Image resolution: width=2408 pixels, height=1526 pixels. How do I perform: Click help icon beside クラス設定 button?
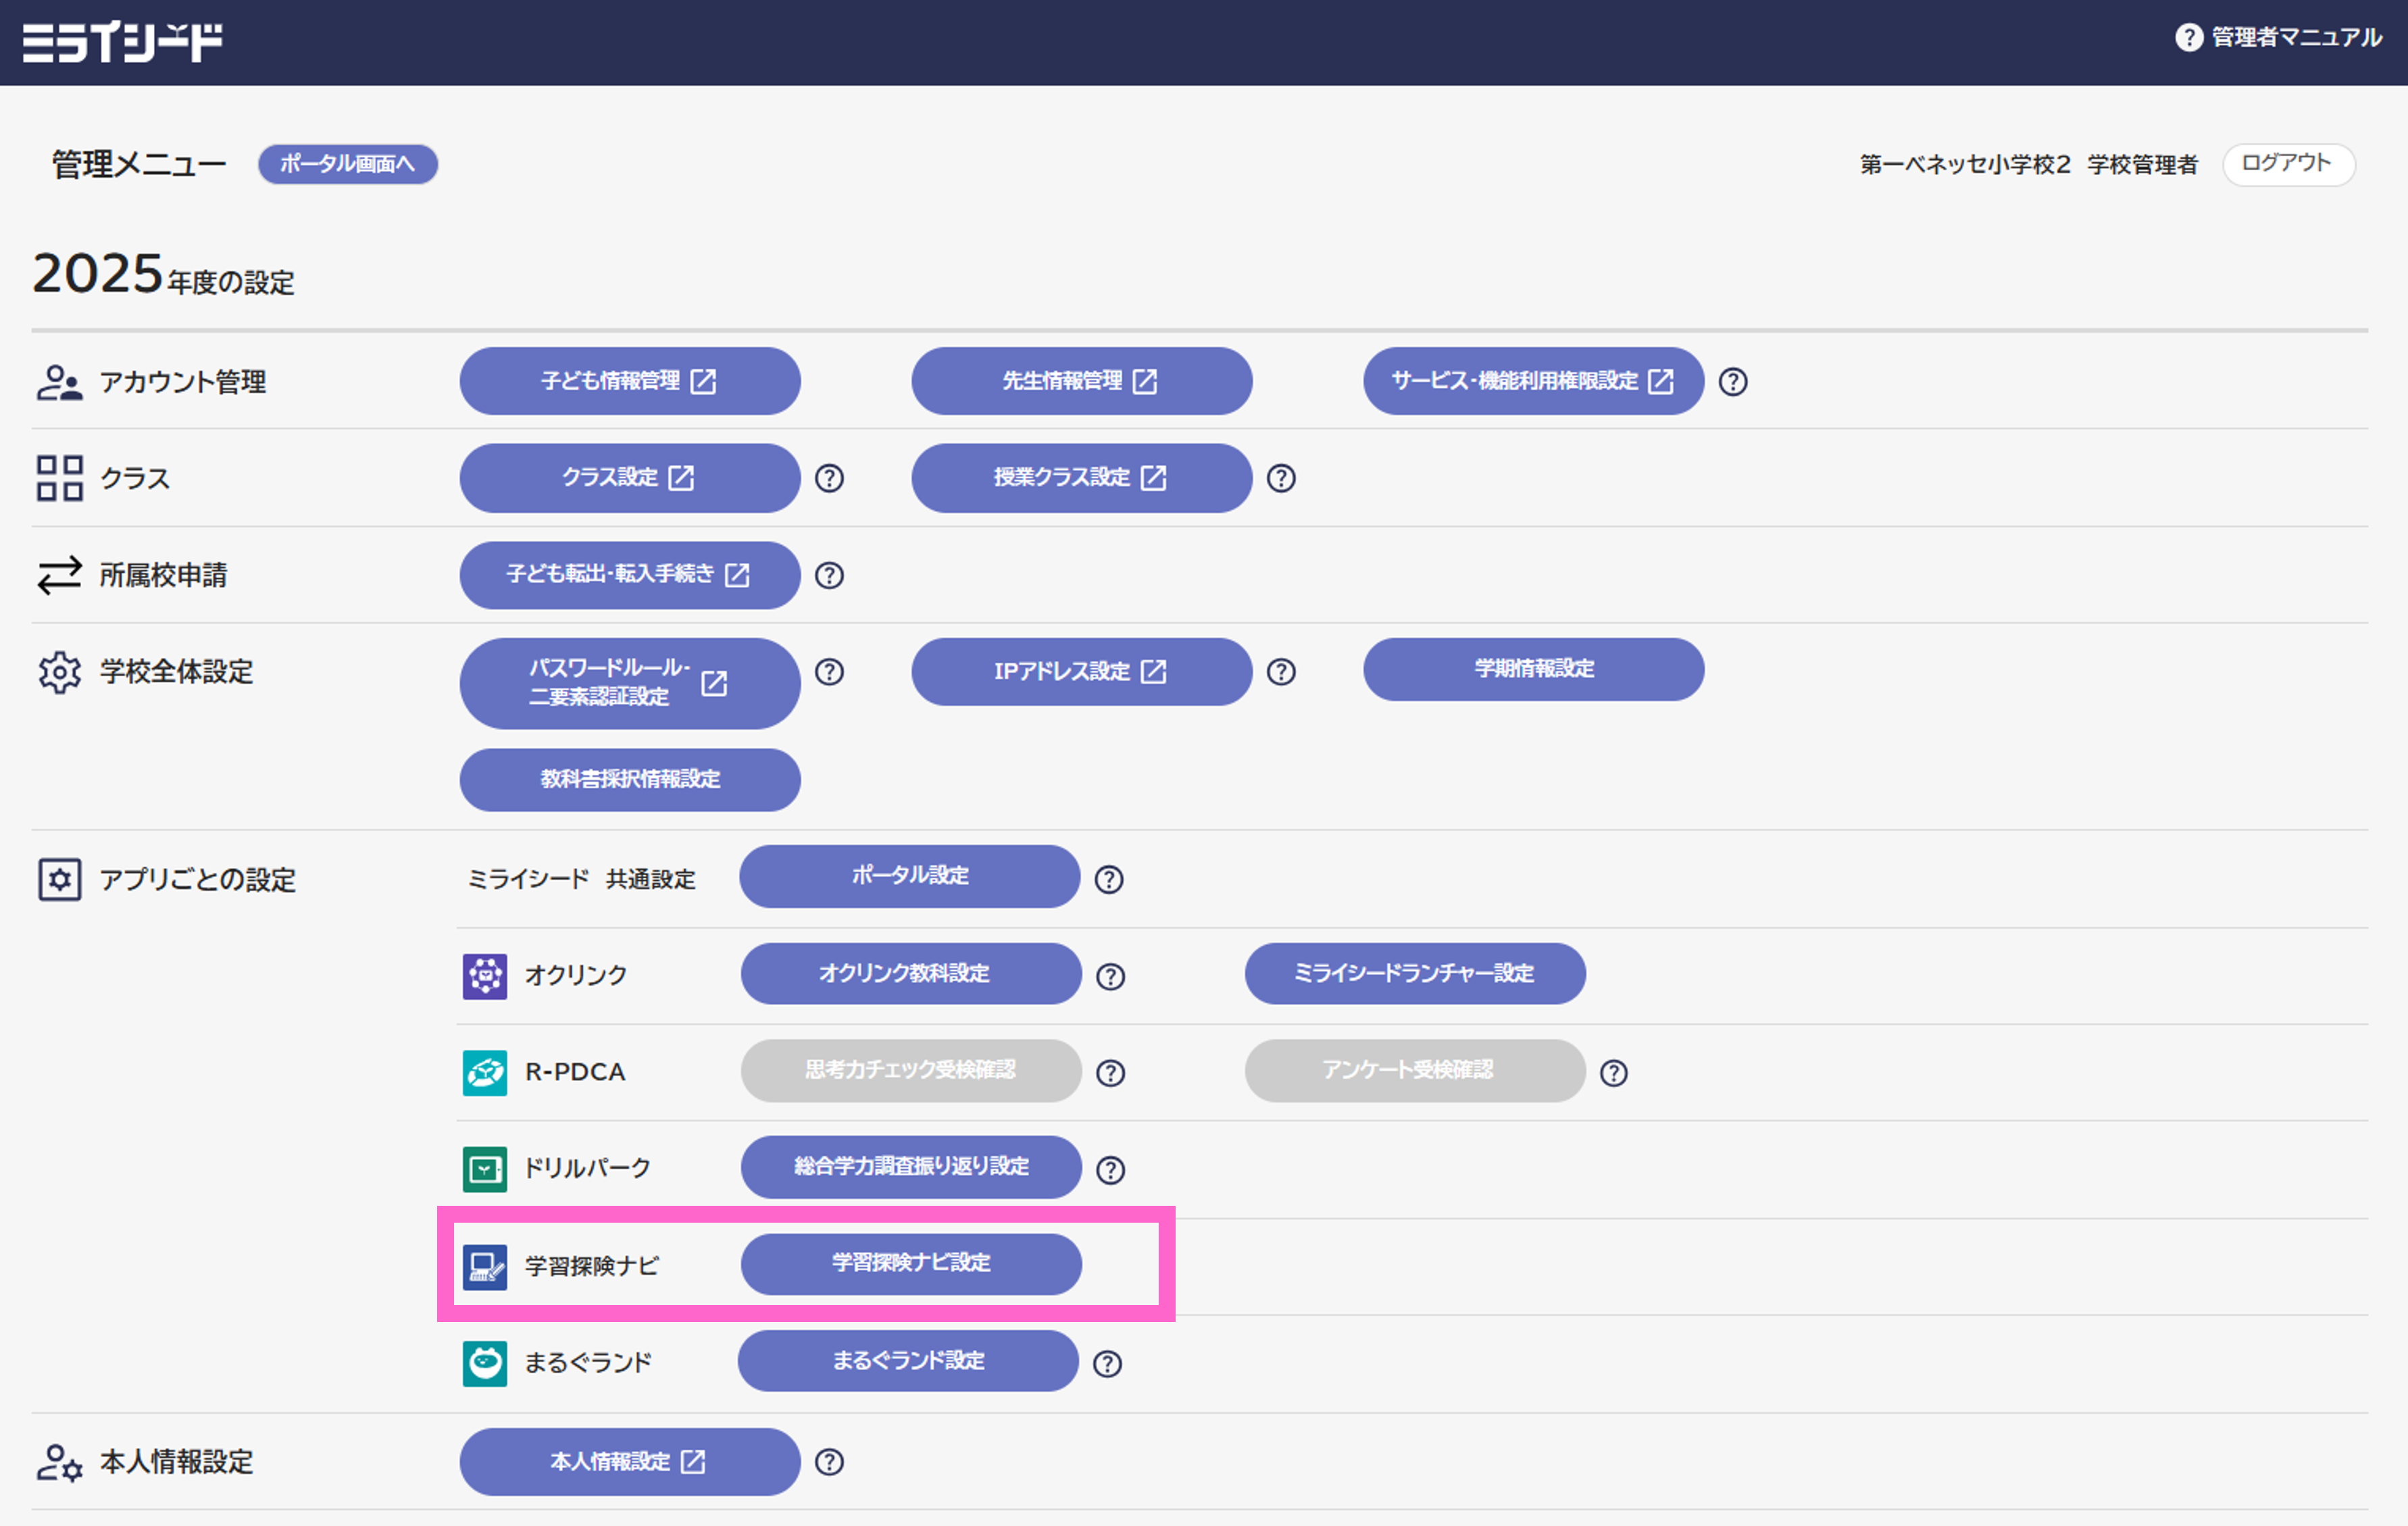[x=829, y=478]
